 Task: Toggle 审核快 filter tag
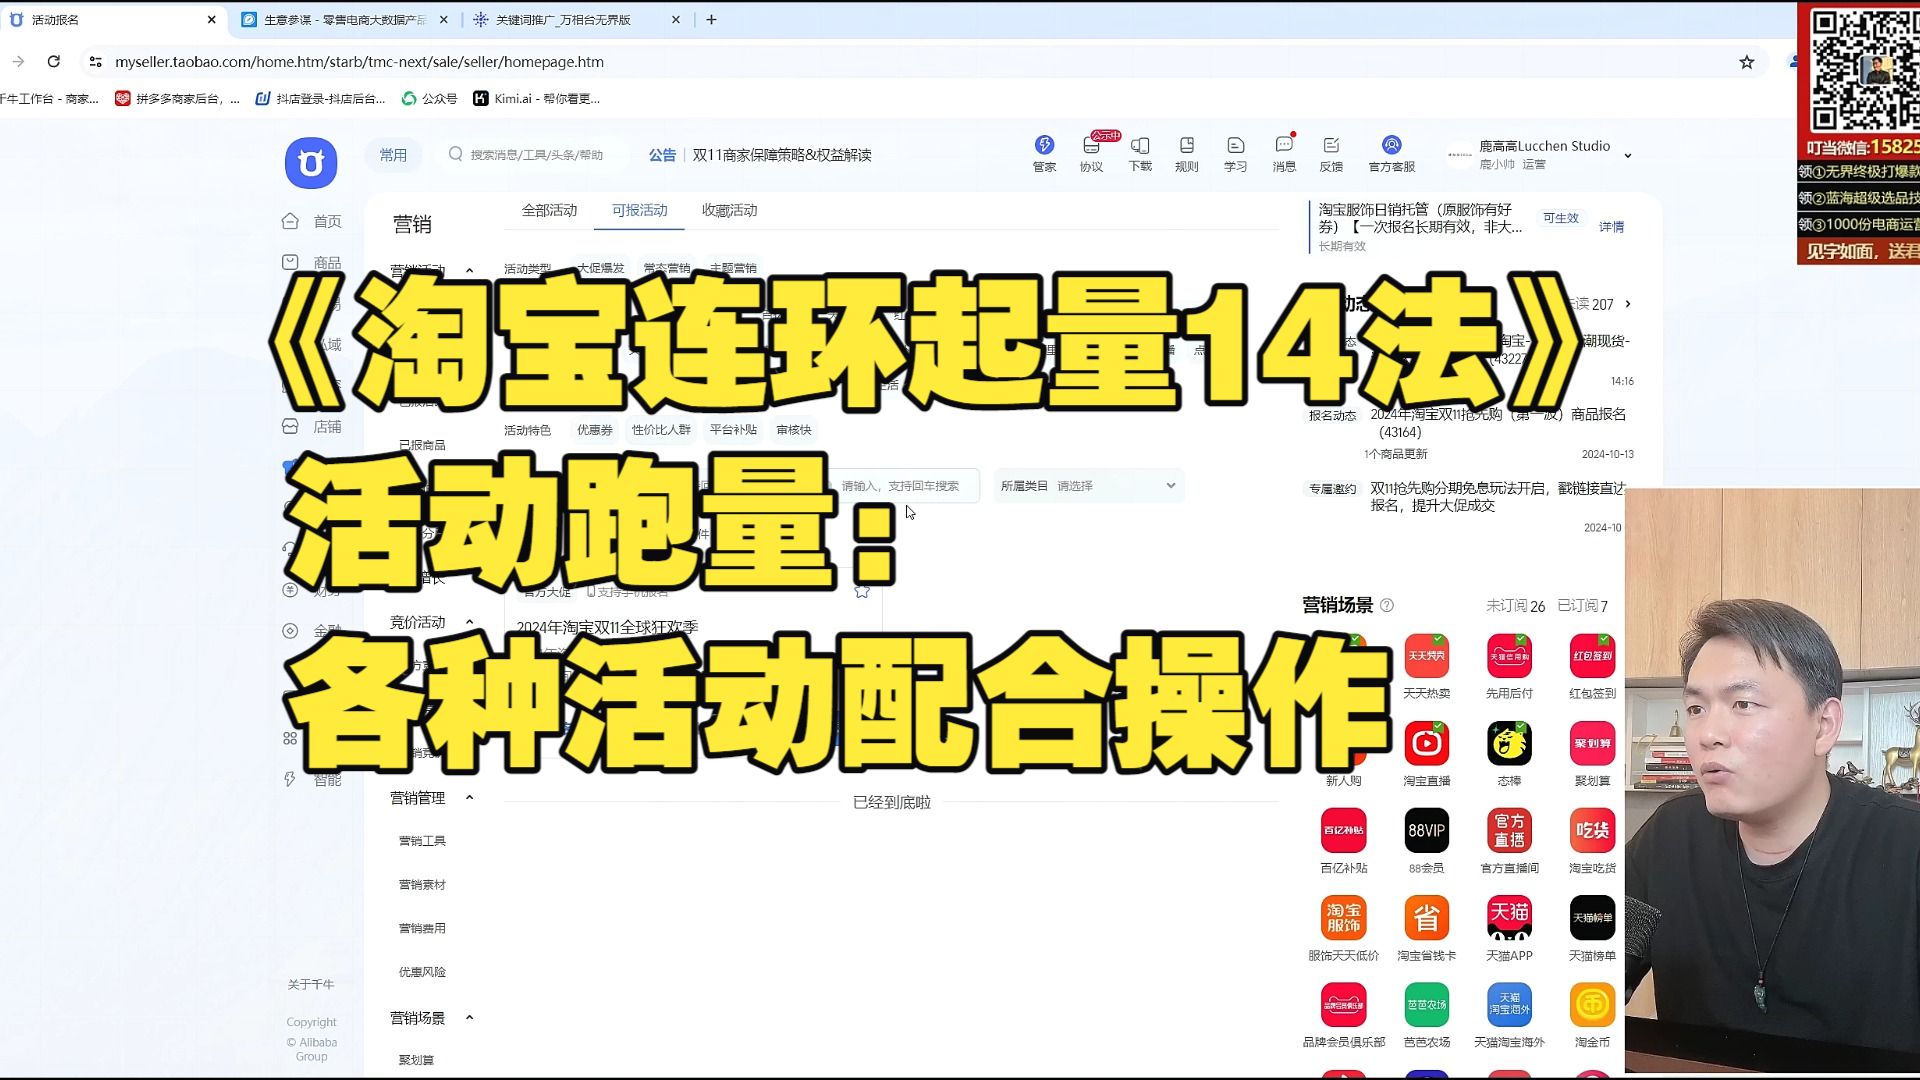pyautogui.click(x=794, y=430)
